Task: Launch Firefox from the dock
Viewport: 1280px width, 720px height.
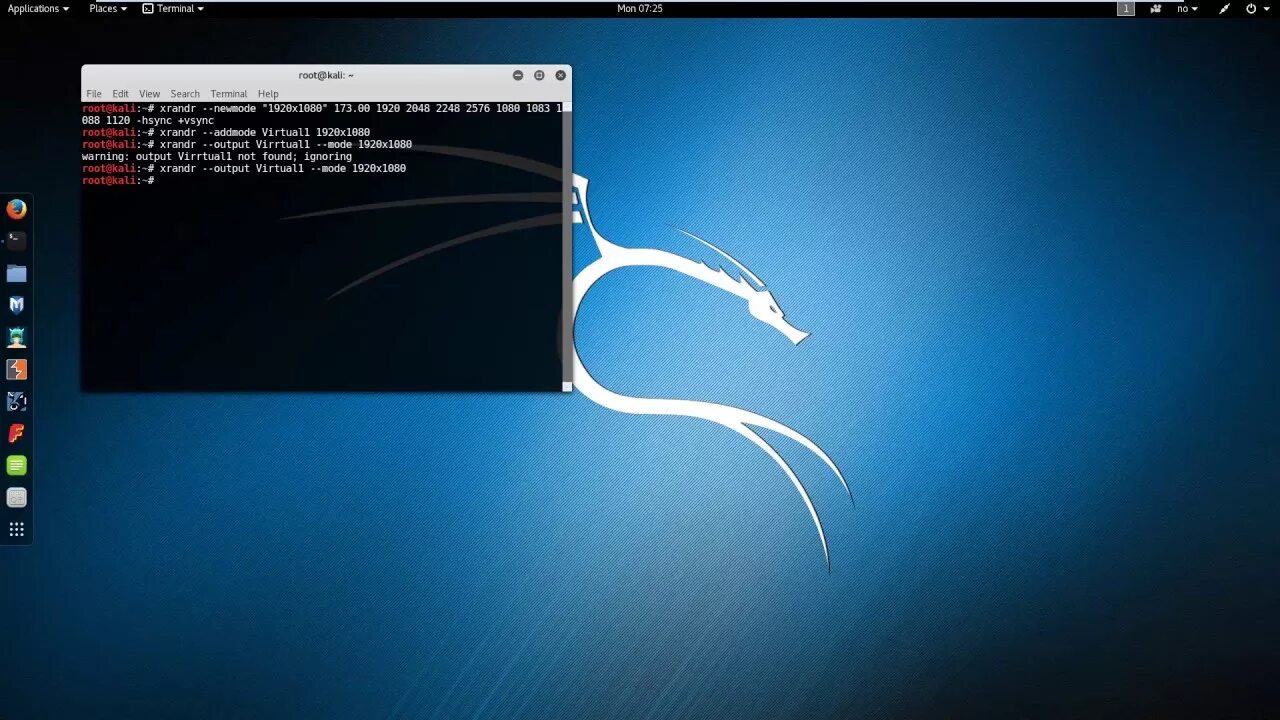Action: click(16, 209)
